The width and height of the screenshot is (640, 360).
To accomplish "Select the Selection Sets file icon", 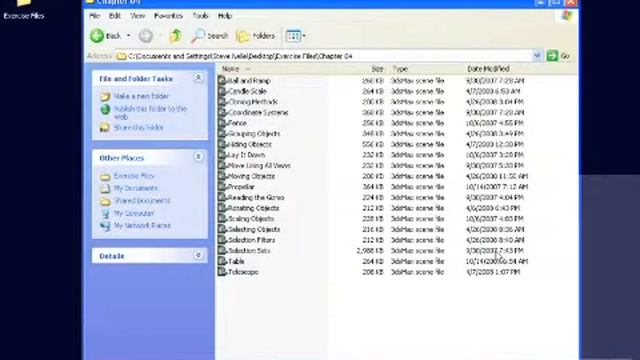I will point(222,250).
